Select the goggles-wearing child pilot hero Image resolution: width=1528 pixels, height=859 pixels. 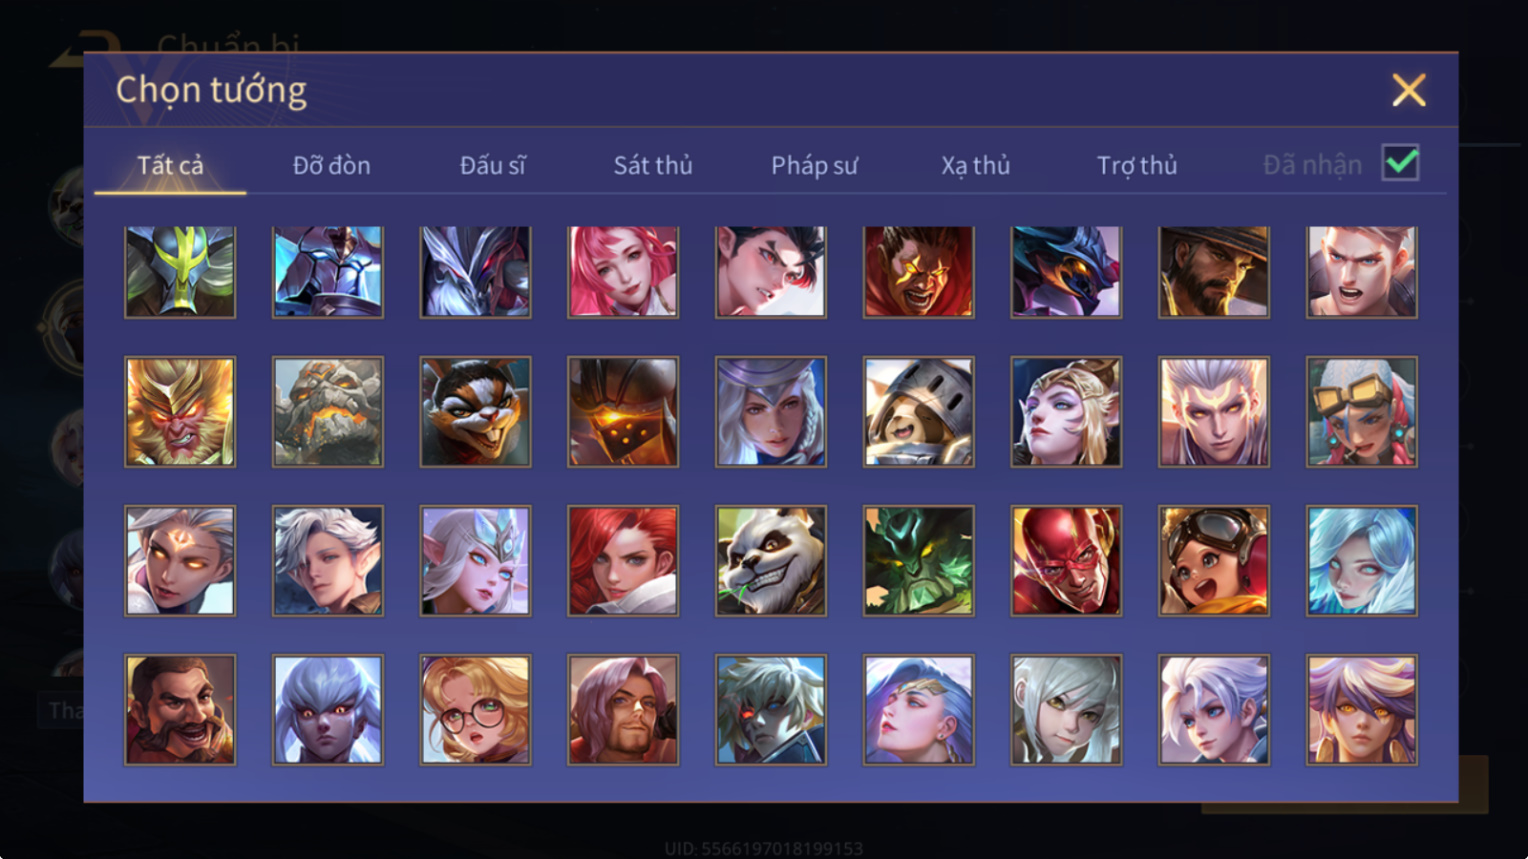(1214, 560)
